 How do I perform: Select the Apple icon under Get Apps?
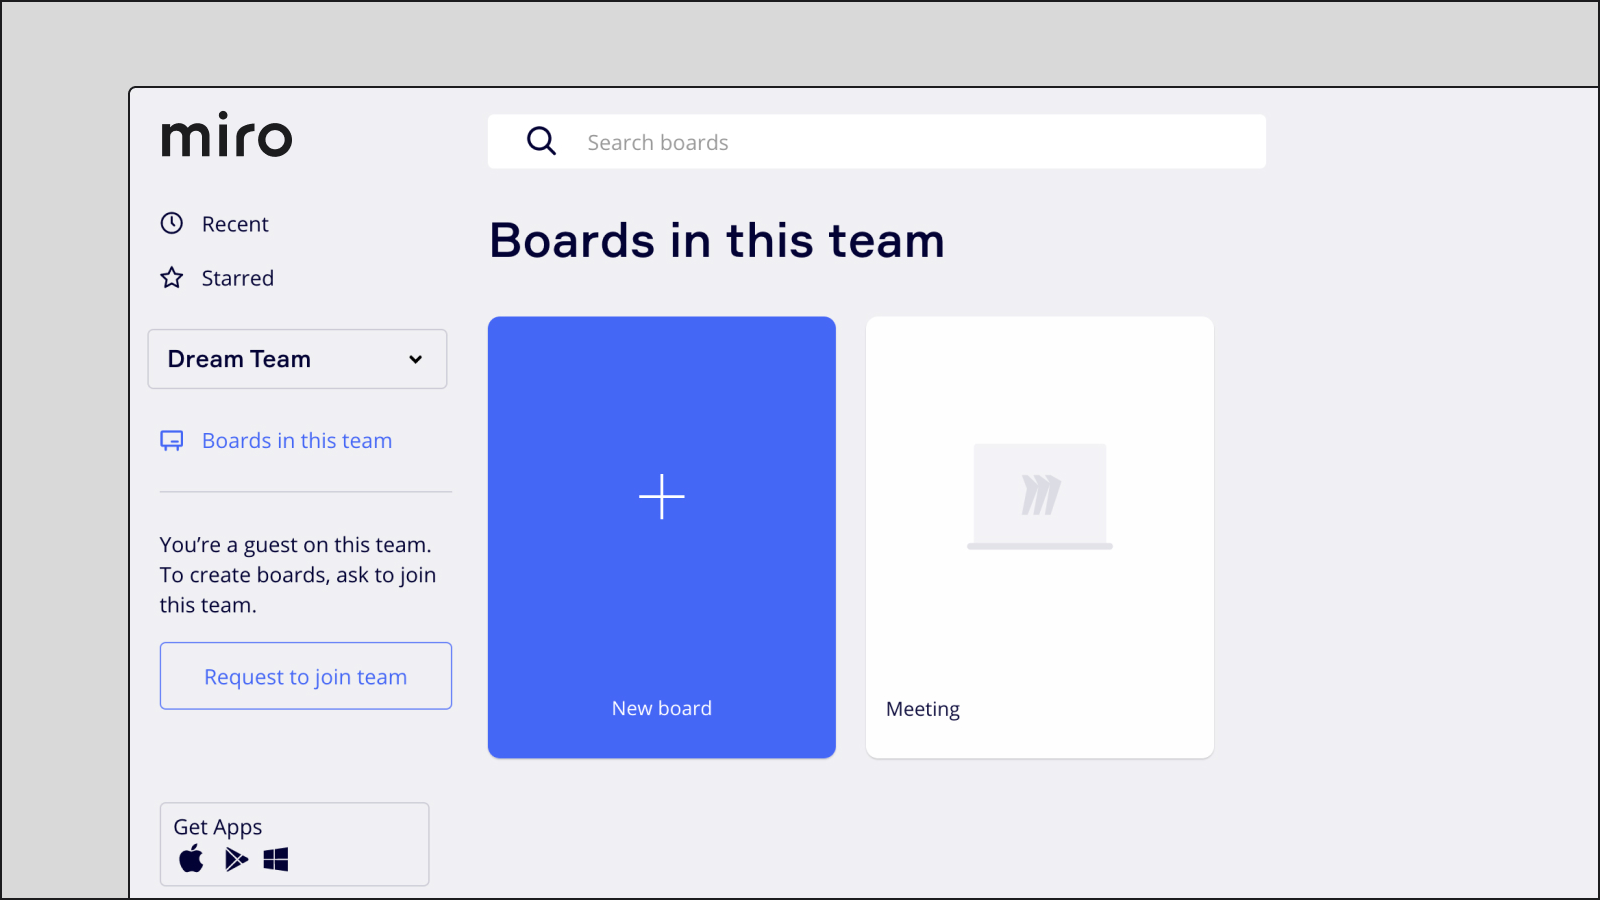pos(190,859)
